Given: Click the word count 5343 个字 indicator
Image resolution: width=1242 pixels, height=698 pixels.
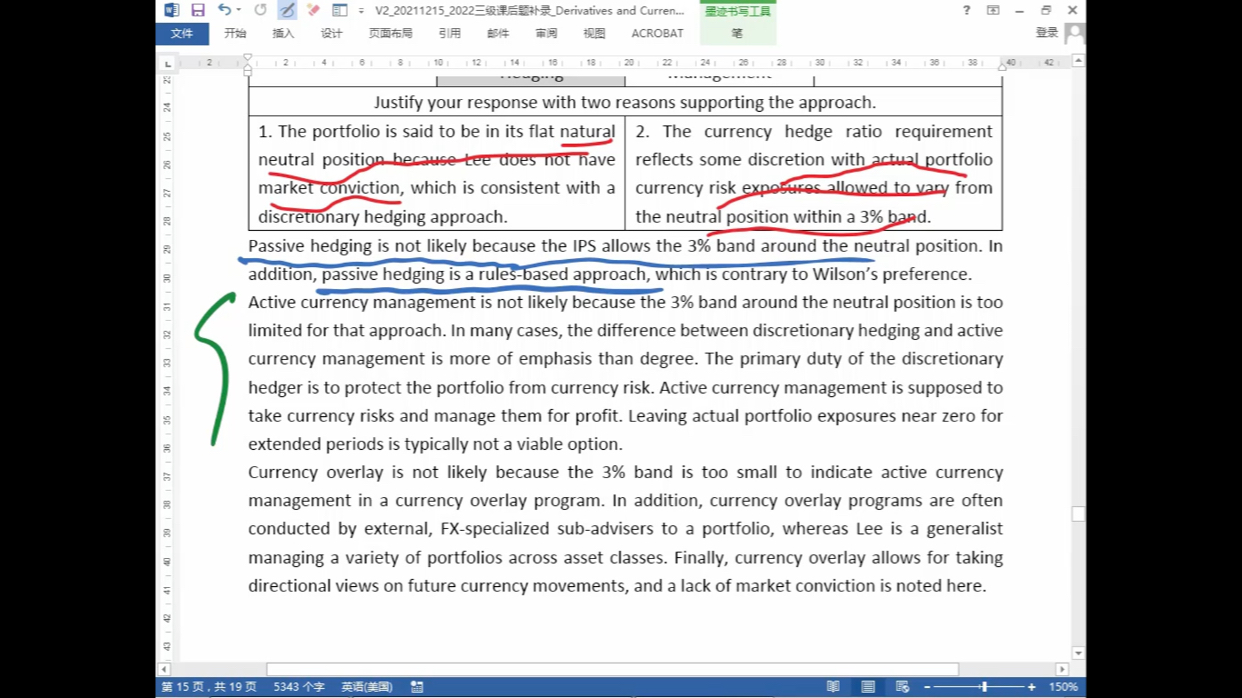Looking at the screenshot, I should pos(299,687).
